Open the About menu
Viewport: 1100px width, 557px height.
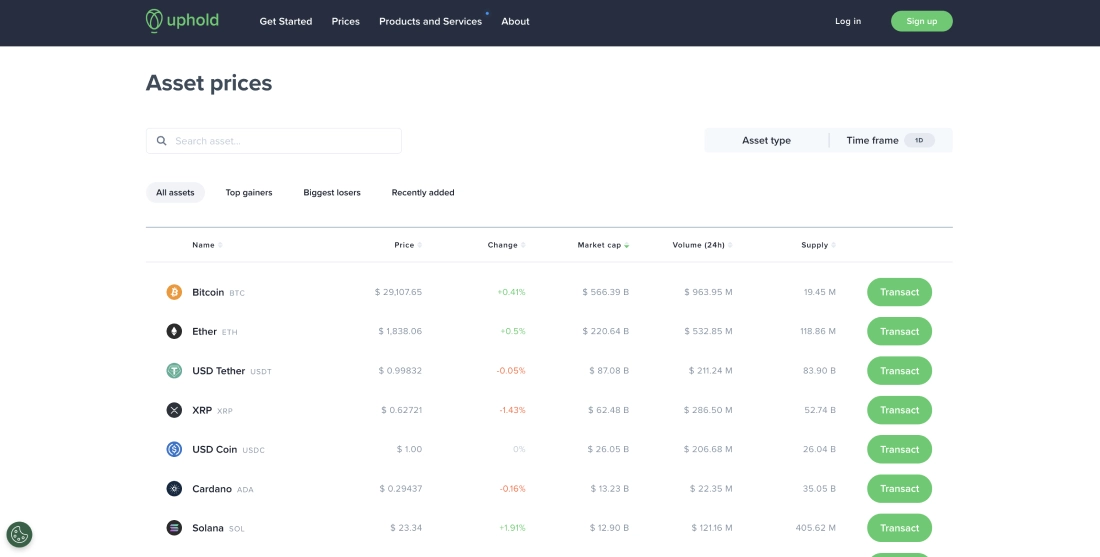pyautogui.click(x=515, y=21)
